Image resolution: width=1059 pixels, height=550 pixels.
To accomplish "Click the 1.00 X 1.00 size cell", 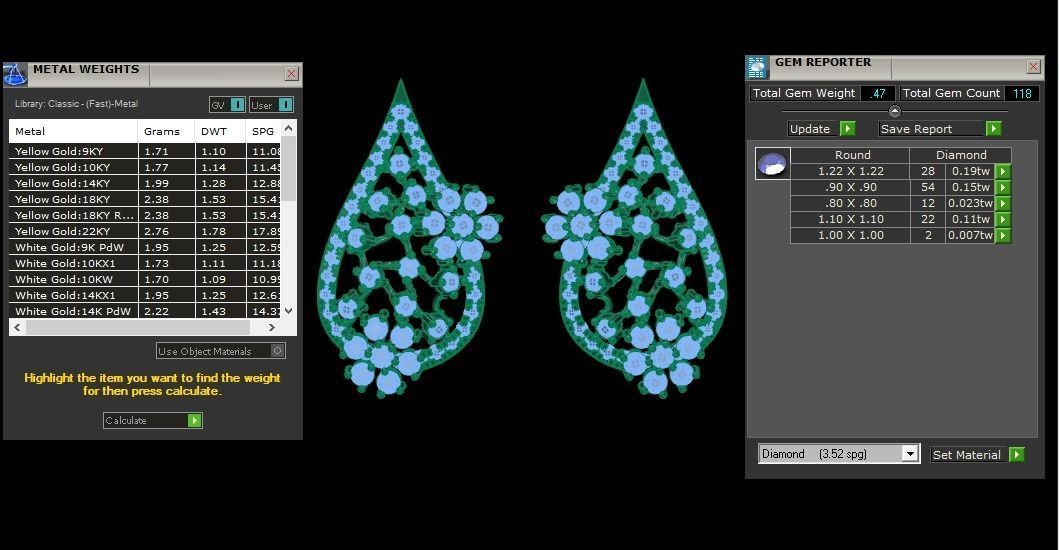I will pos(850,235).
